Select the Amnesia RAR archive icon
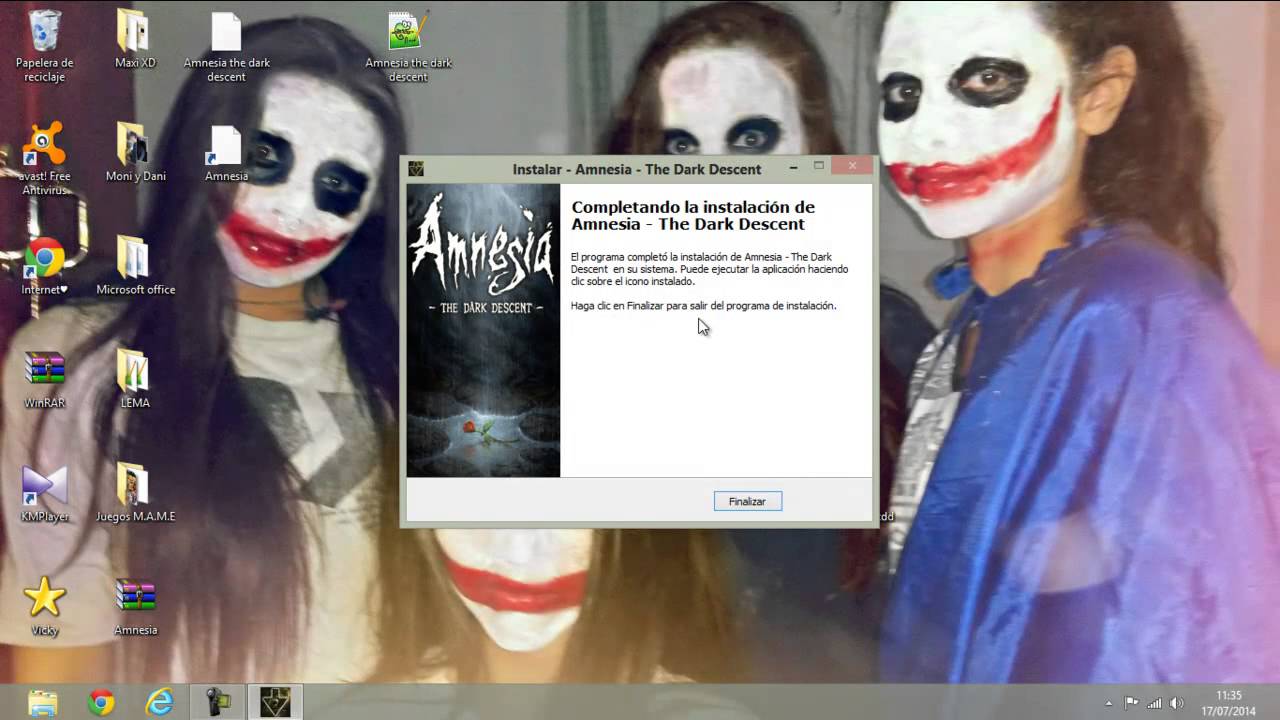This screenshot has width=1280, height=720. pos(135,607)
